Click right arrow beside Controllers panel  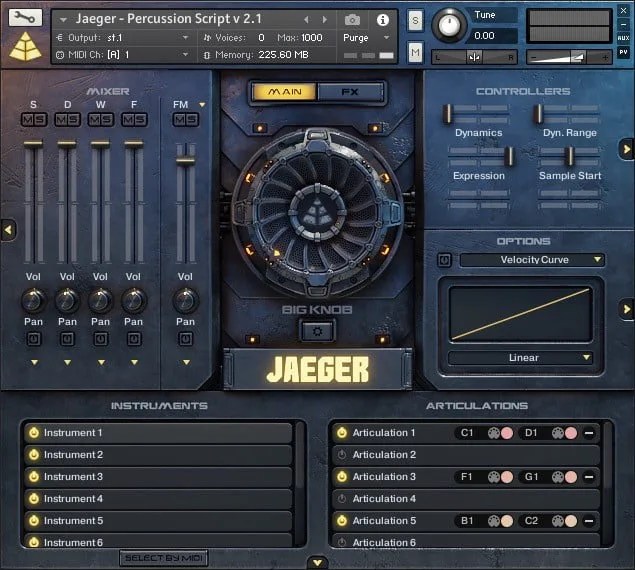627,149
